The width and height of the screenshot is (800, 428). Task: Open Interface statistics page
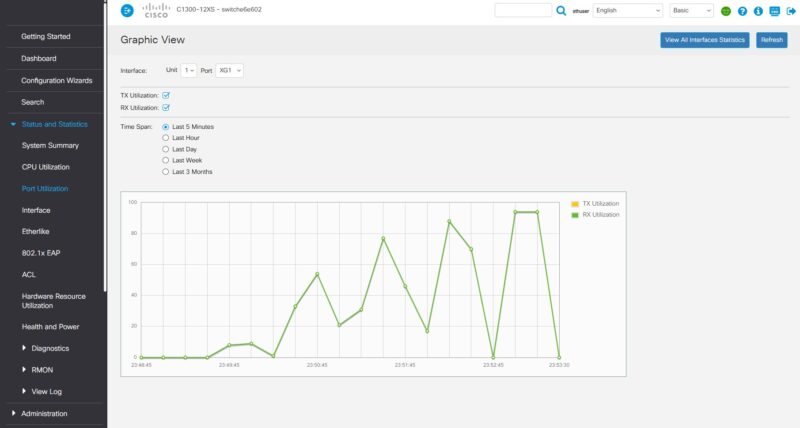tap(36, 210)
